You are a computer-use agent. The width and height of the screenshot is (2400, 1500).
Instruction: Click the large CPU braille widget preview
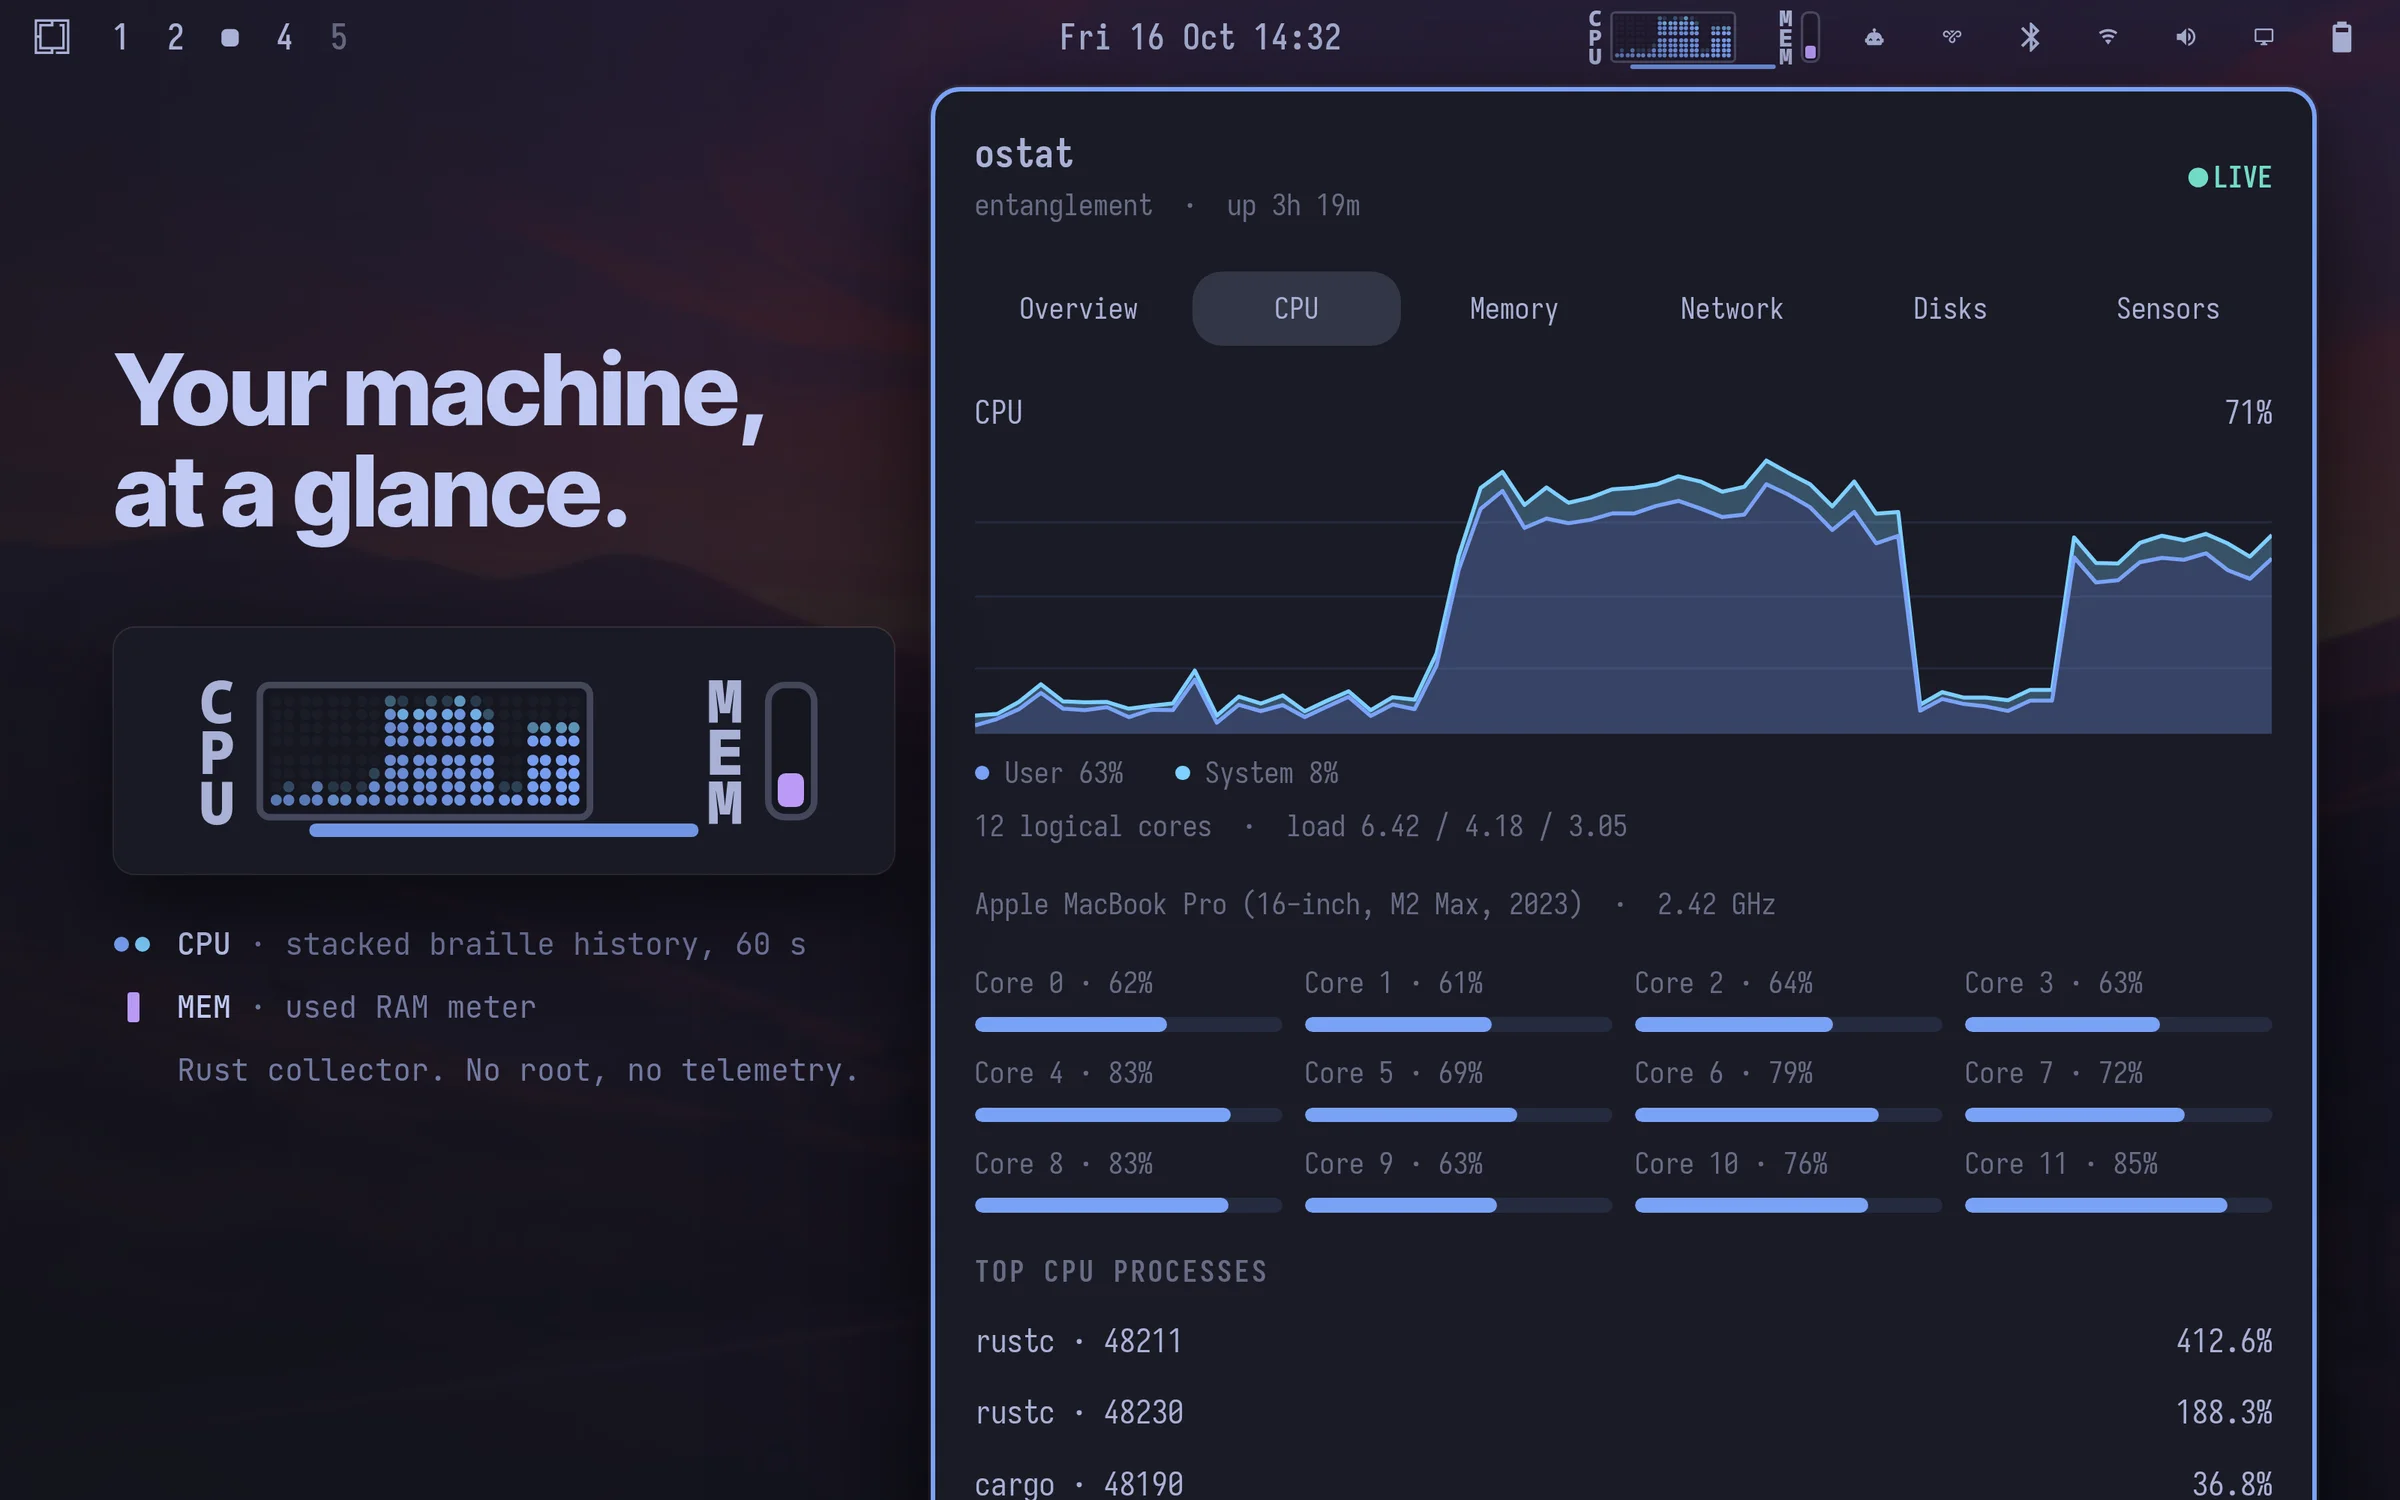425,750
